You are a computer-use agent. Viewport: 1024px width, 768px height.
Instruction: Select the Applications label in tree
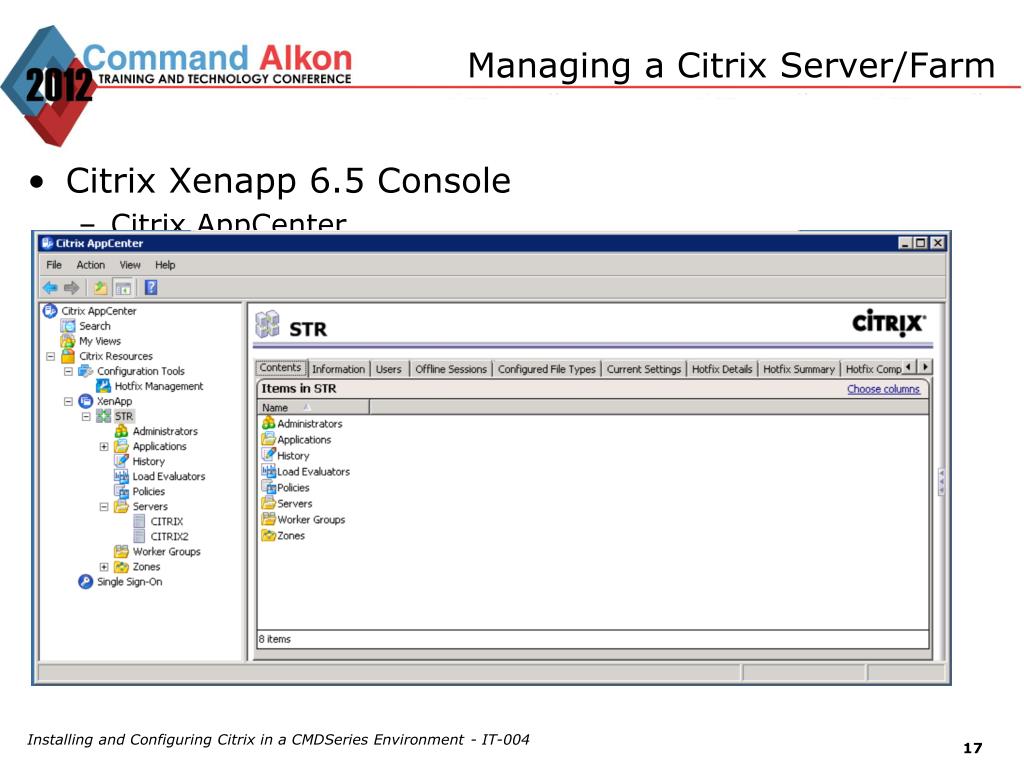[159, 446]
